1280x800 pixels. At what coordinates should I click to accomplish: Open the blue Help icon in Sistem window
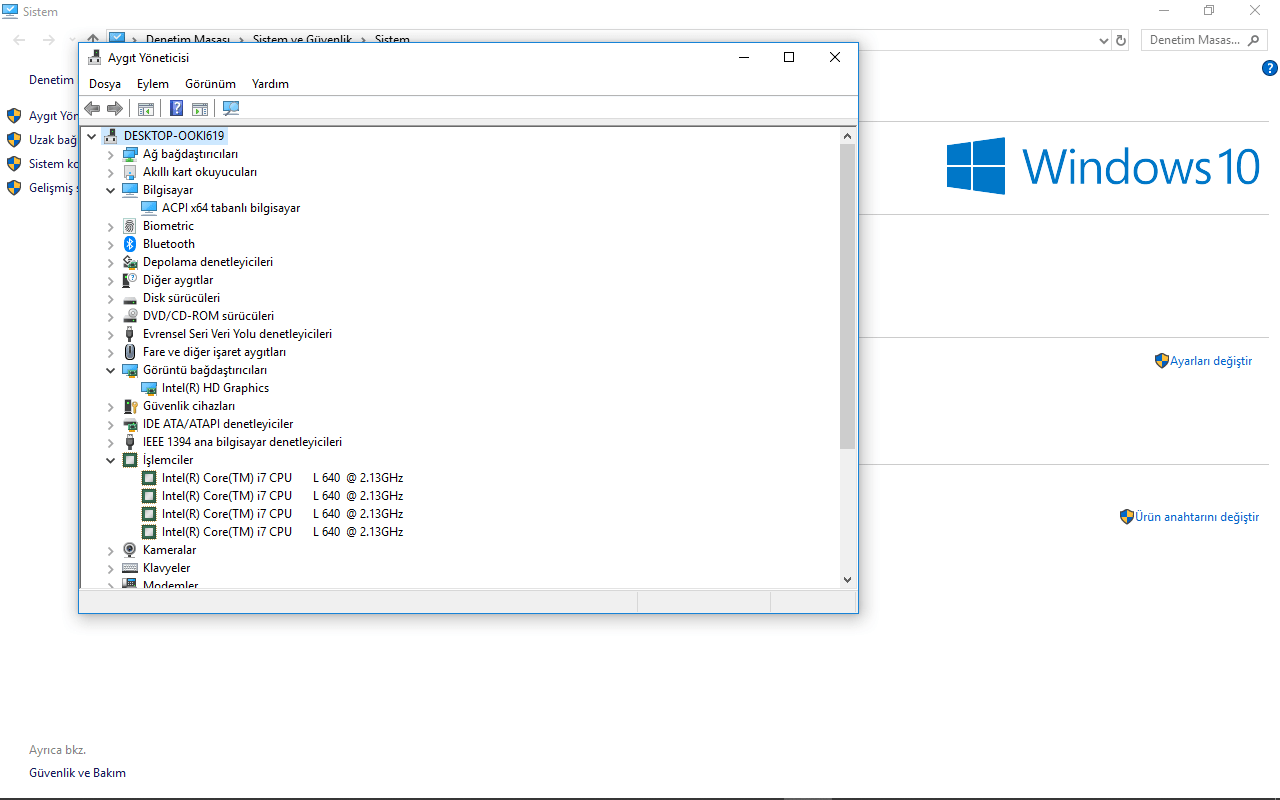coord(1270,69)
